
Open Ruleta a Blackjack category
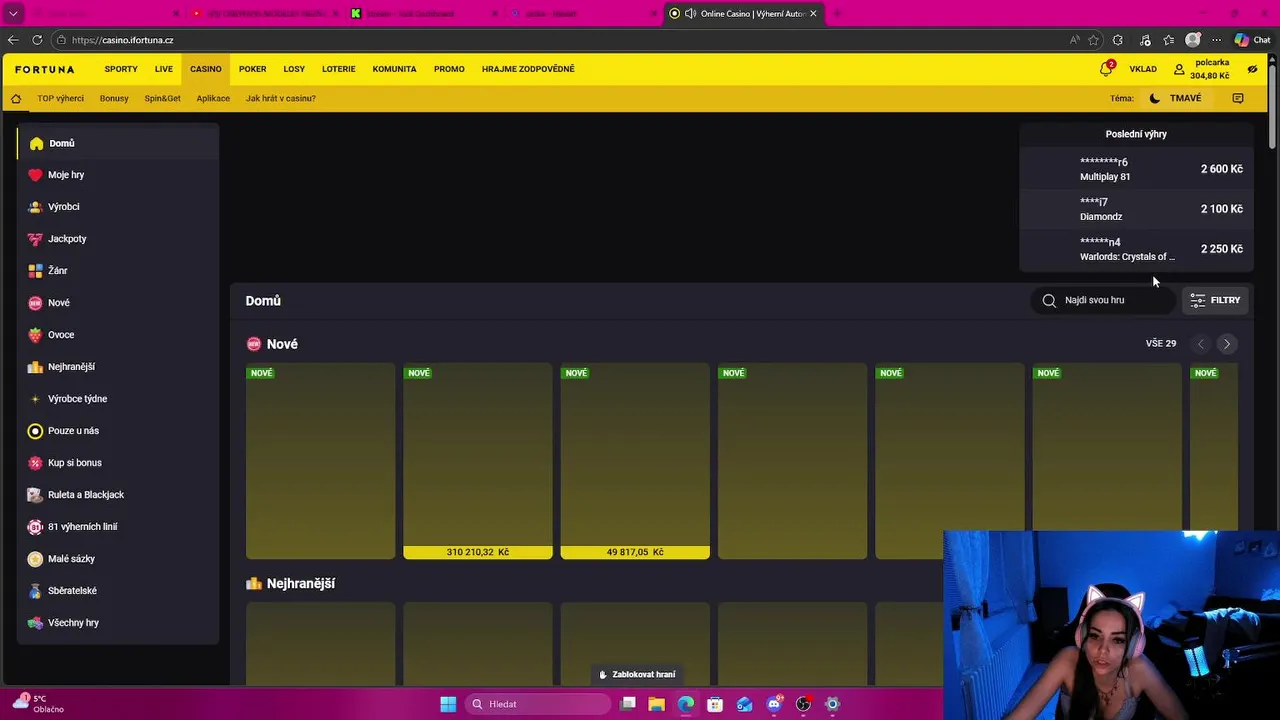[118, 495]
